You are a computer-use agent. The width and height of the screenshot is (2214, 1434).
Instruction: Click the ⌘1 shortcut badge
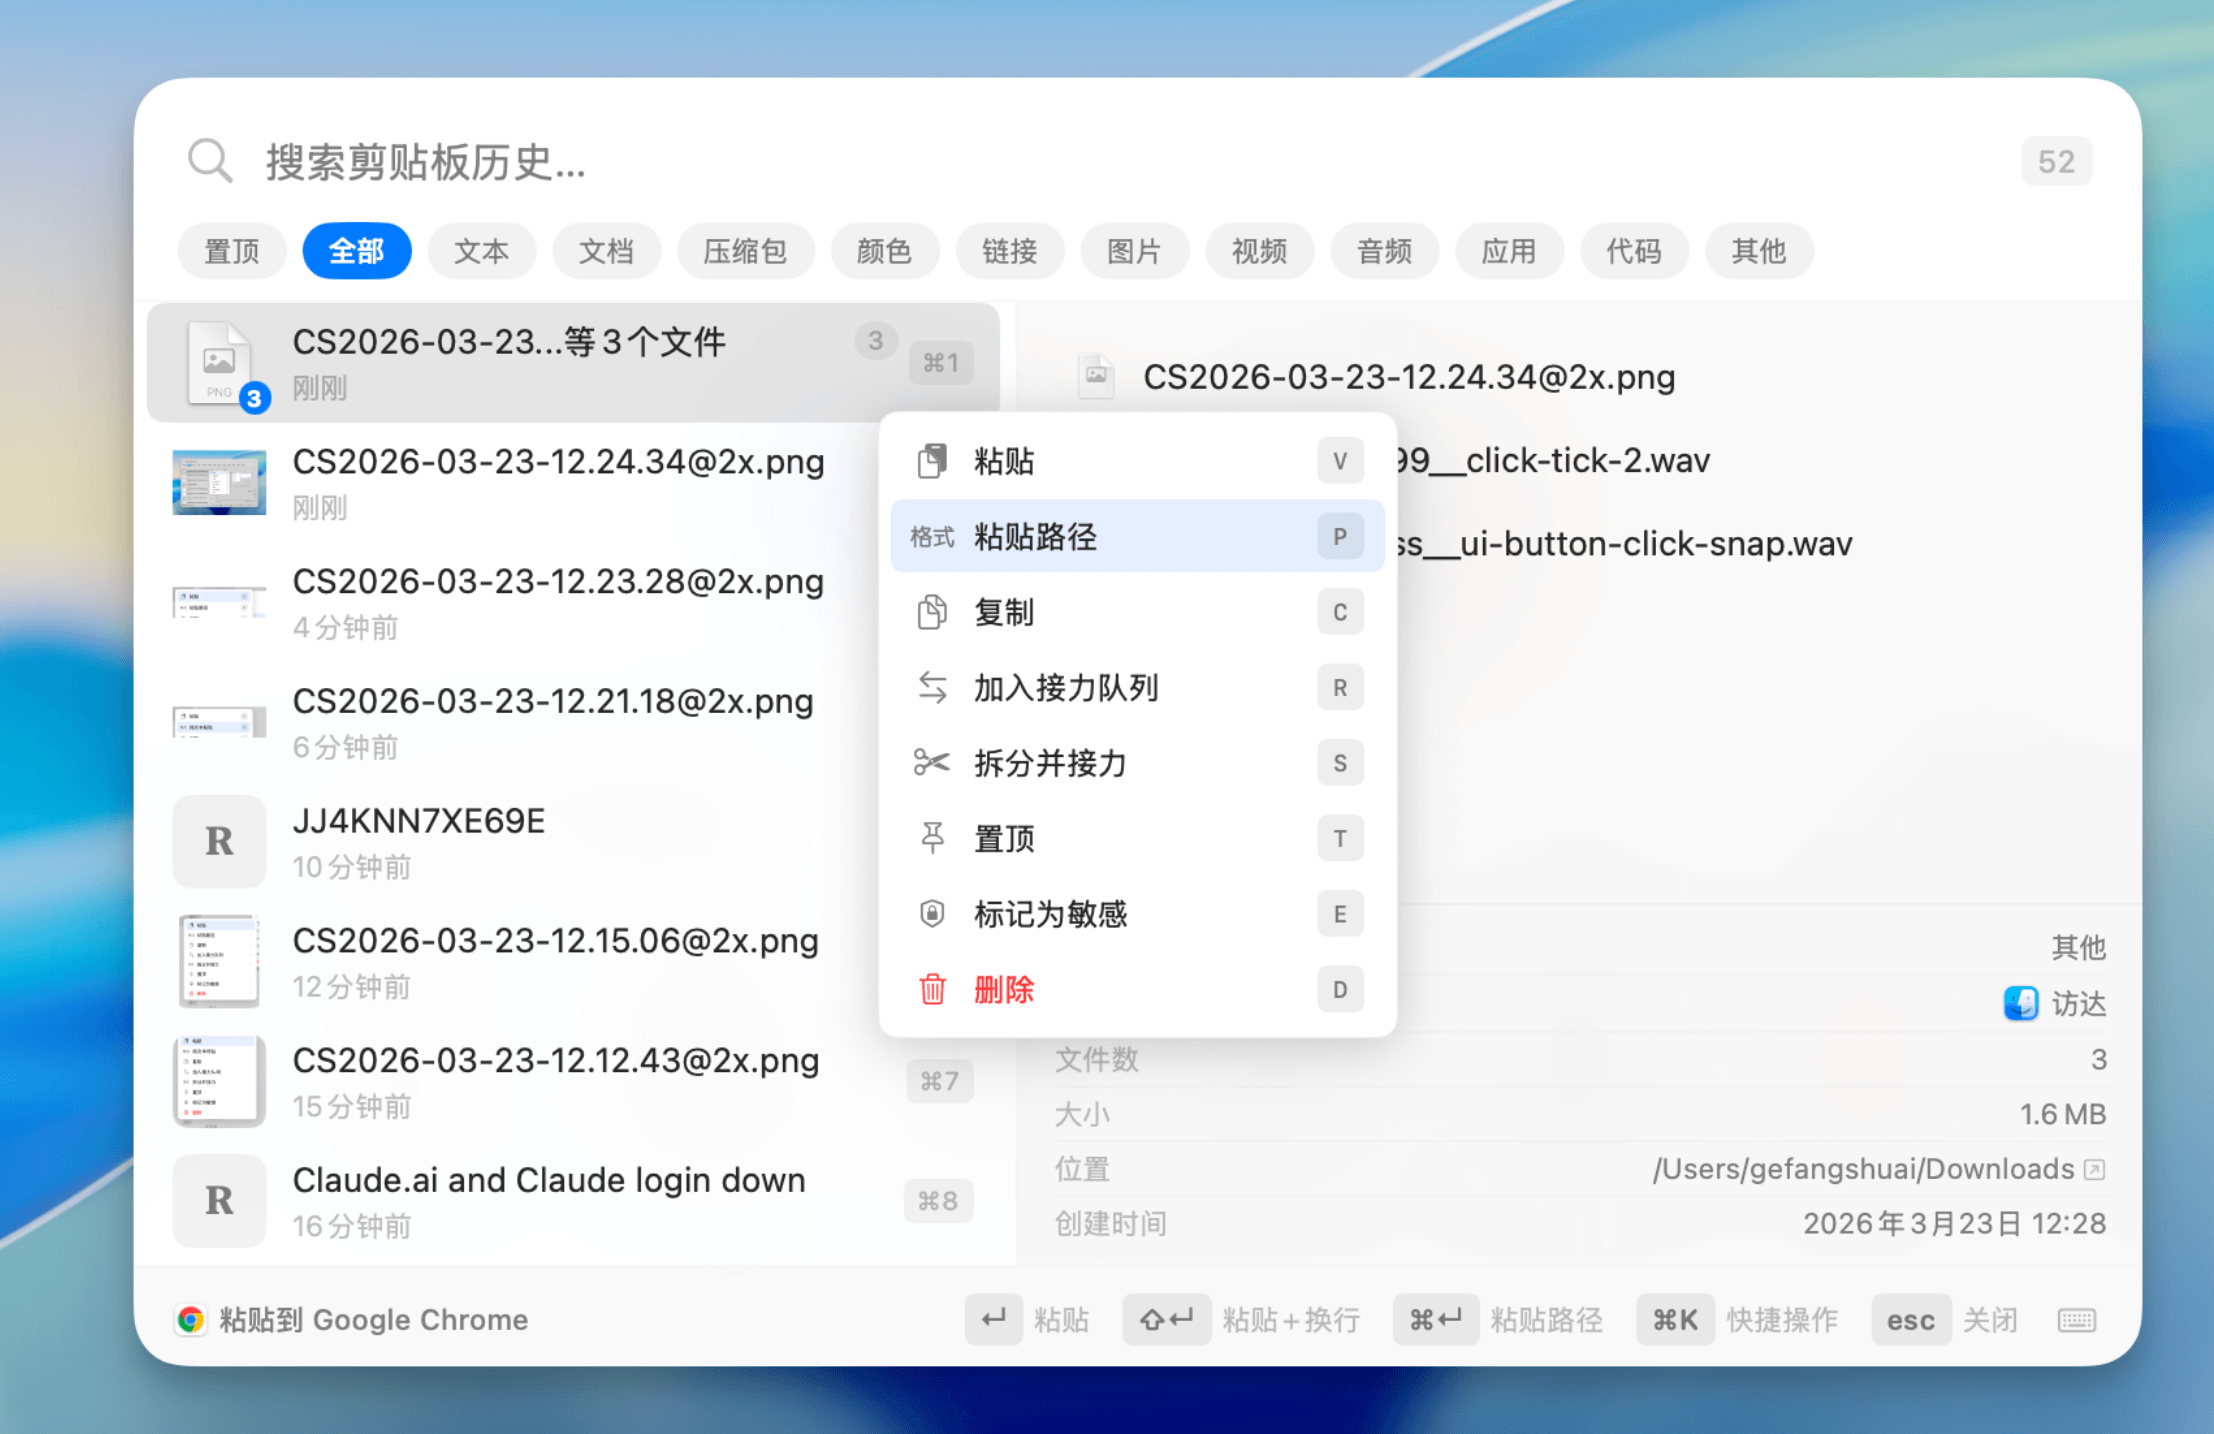pos(940,363)
